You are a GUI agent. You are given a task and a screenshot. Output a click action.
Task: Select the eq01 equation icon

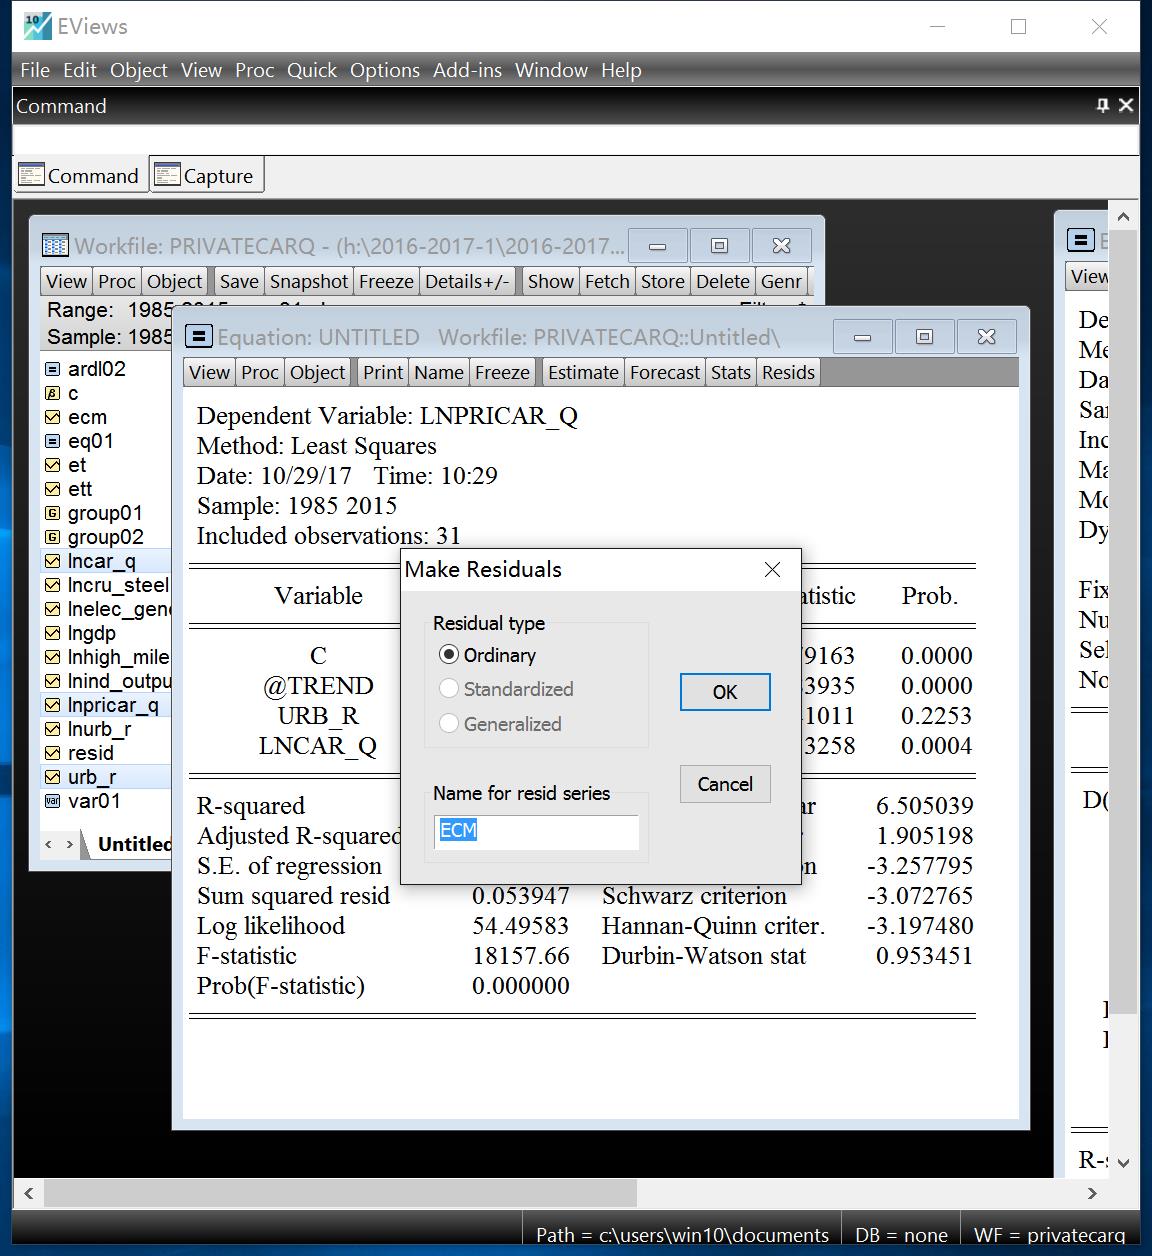(x=53, y=441)
